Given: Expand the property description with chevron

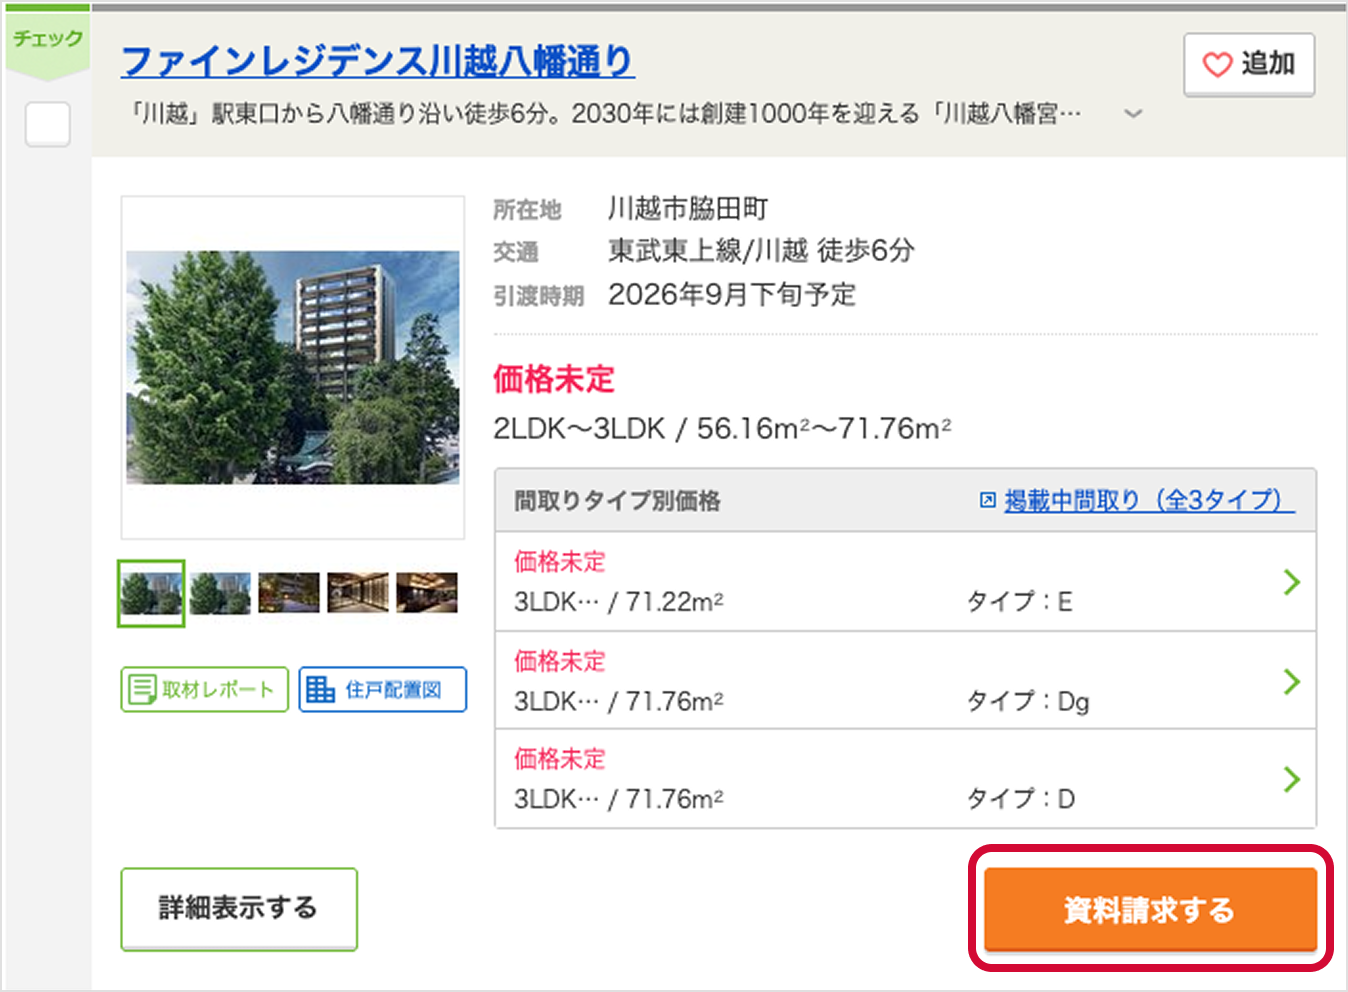Looking at the screenshot, I should (x=1133, y=114).
